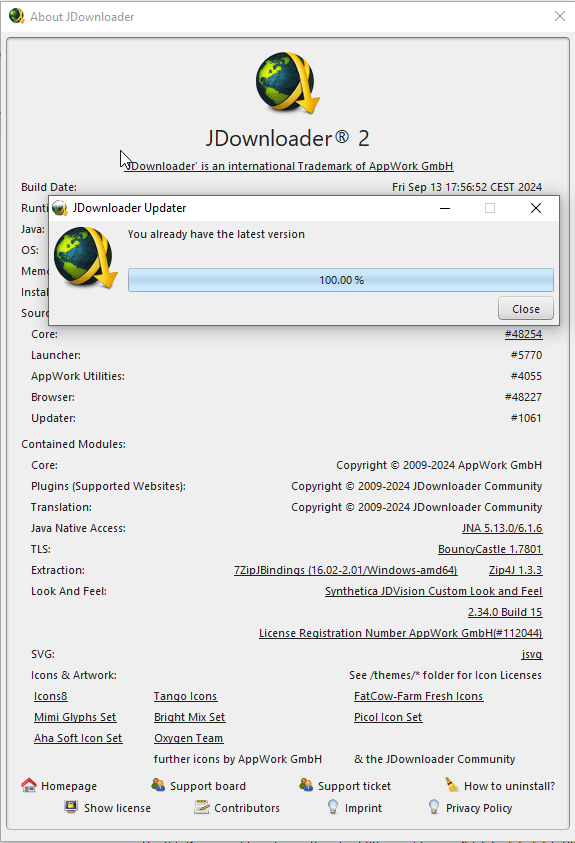The height and width of the screenshot is (843, 575).
Task: Open the Oxygen Team link
Action: pos(188,738)
